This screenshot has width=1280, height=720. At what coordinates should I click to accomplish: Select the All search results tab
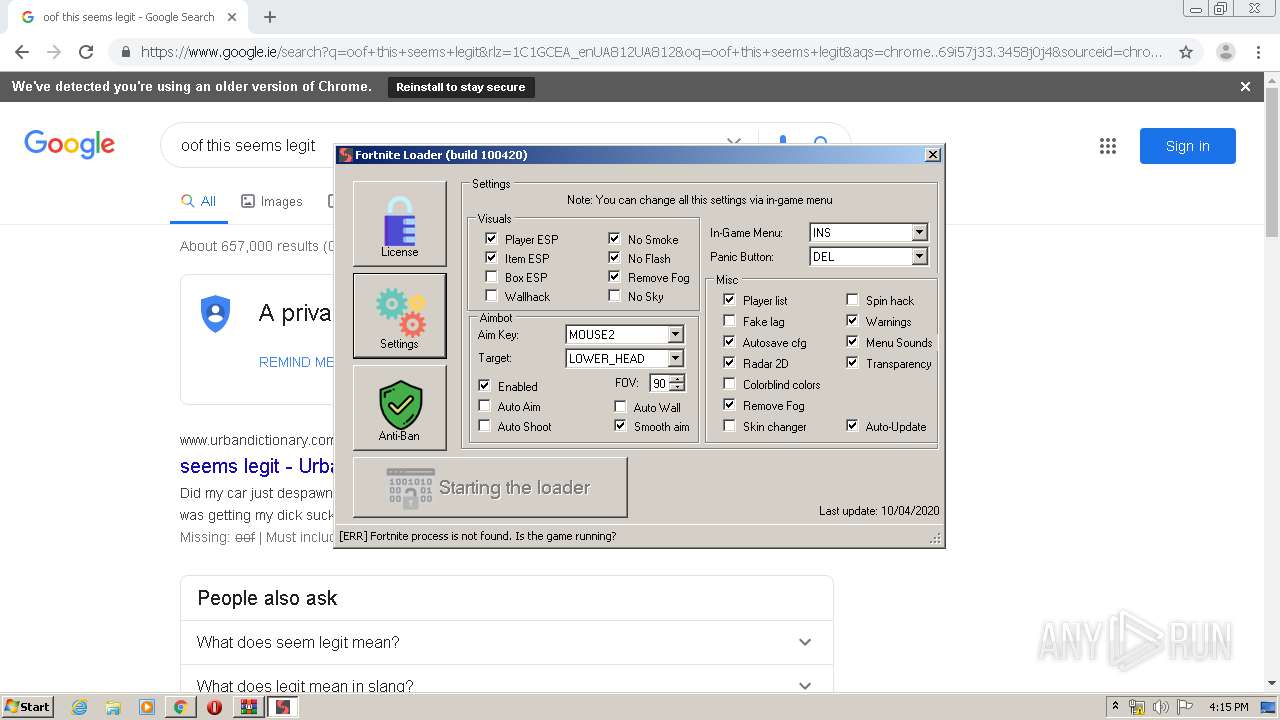(198, 201)
